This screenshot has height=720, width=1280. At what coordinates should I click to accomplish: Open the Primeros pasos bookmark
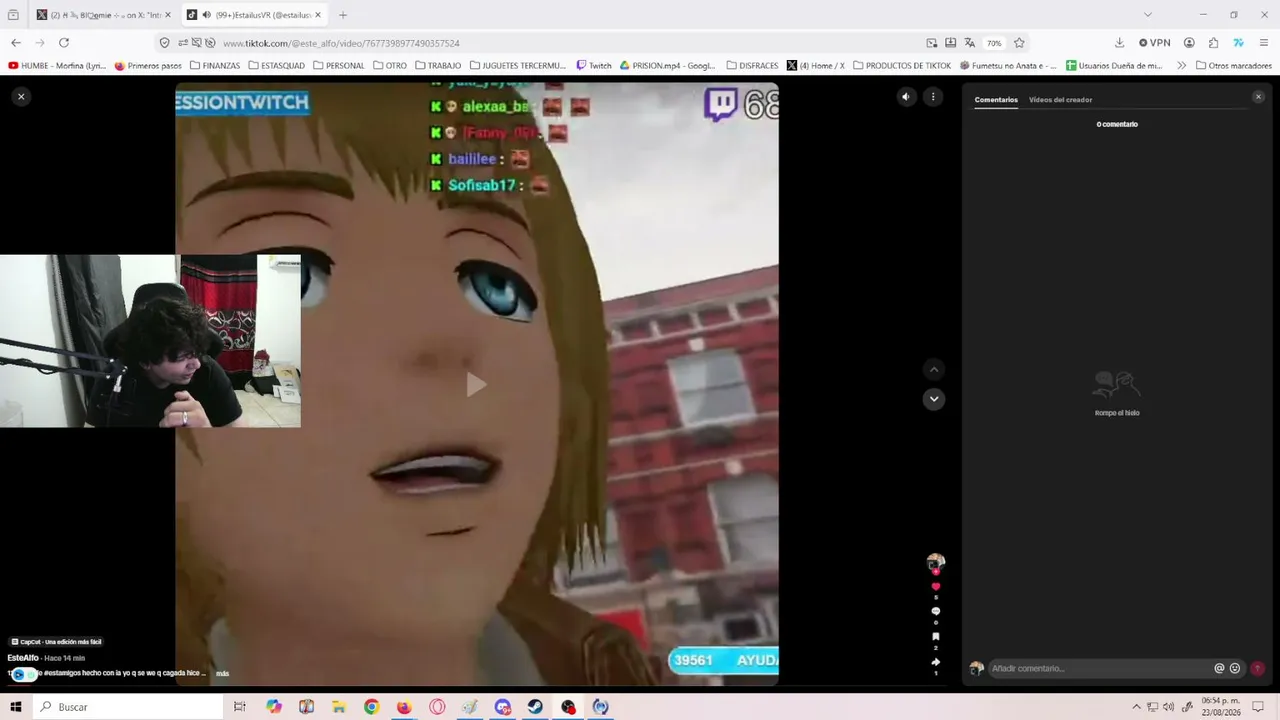[148, 66]
